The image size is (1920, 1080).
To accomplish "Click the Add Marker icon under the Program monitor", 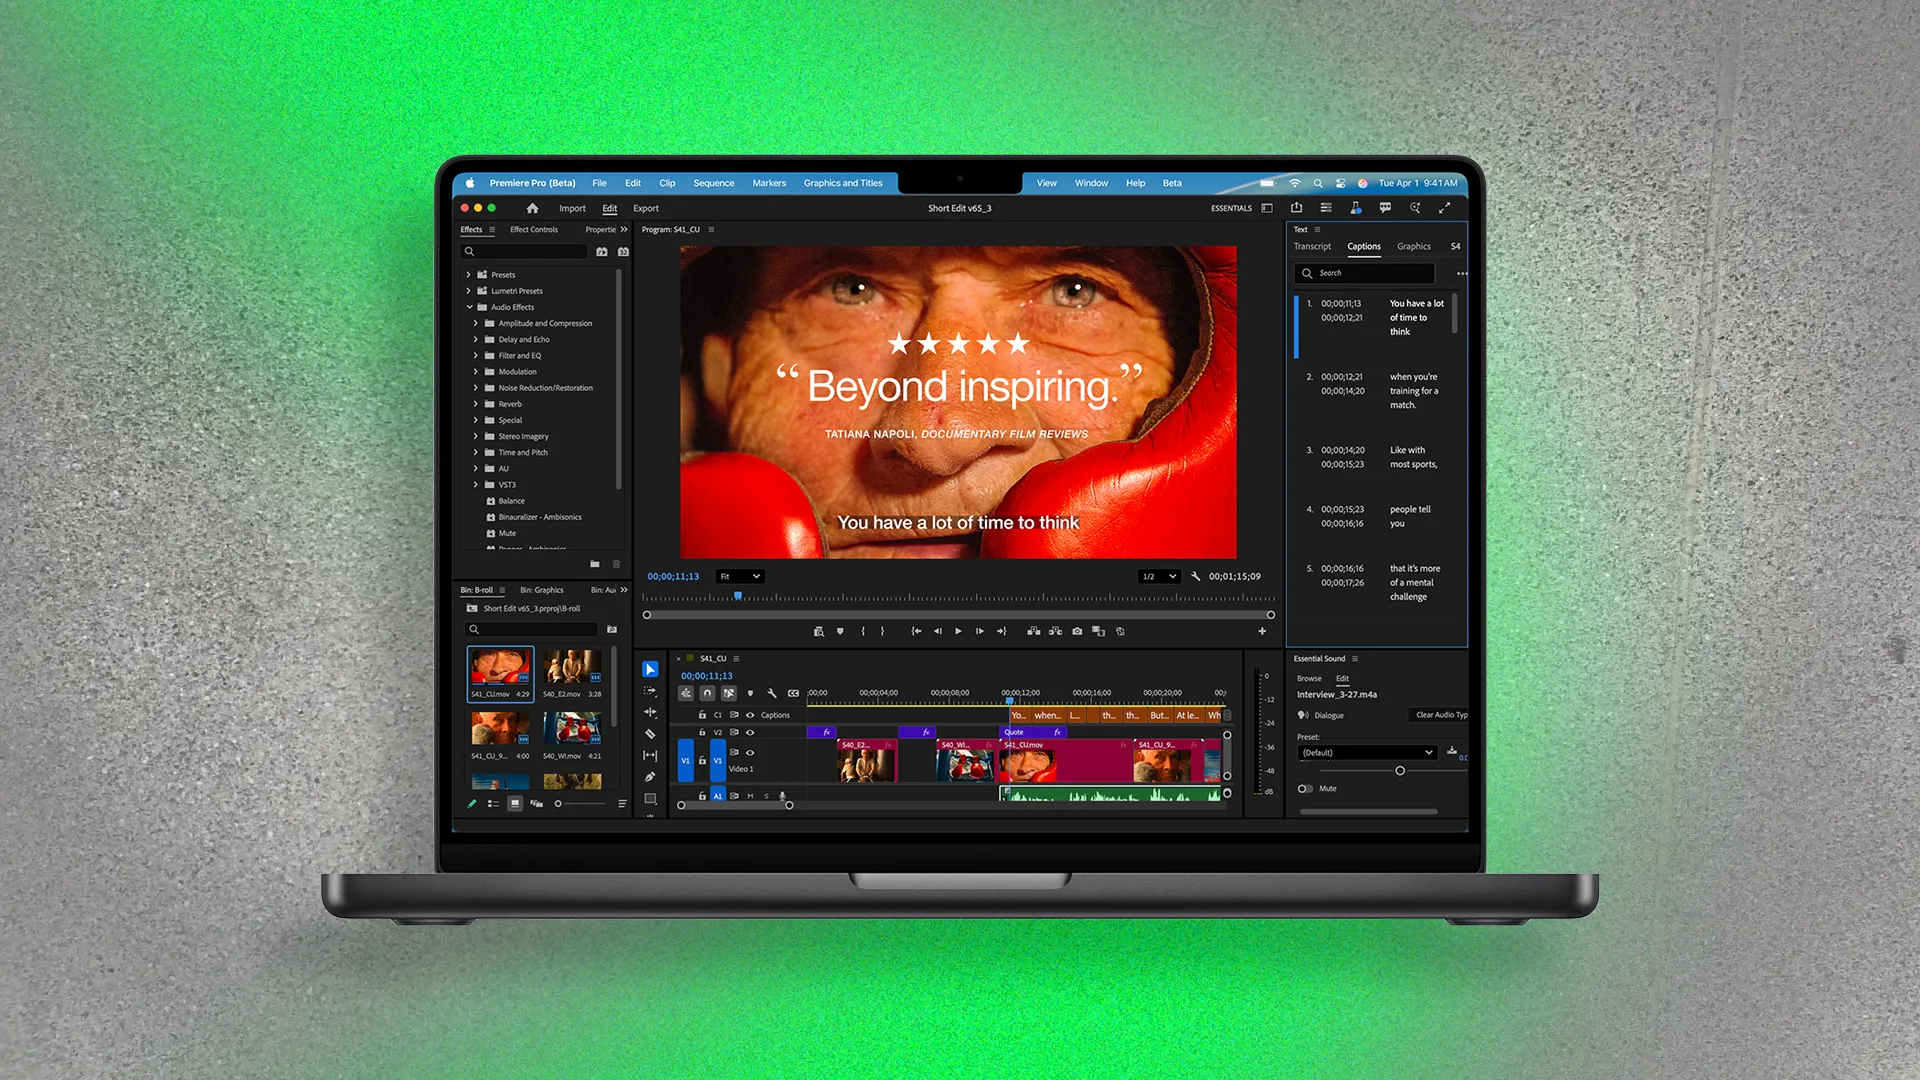I will pos(840,631).
